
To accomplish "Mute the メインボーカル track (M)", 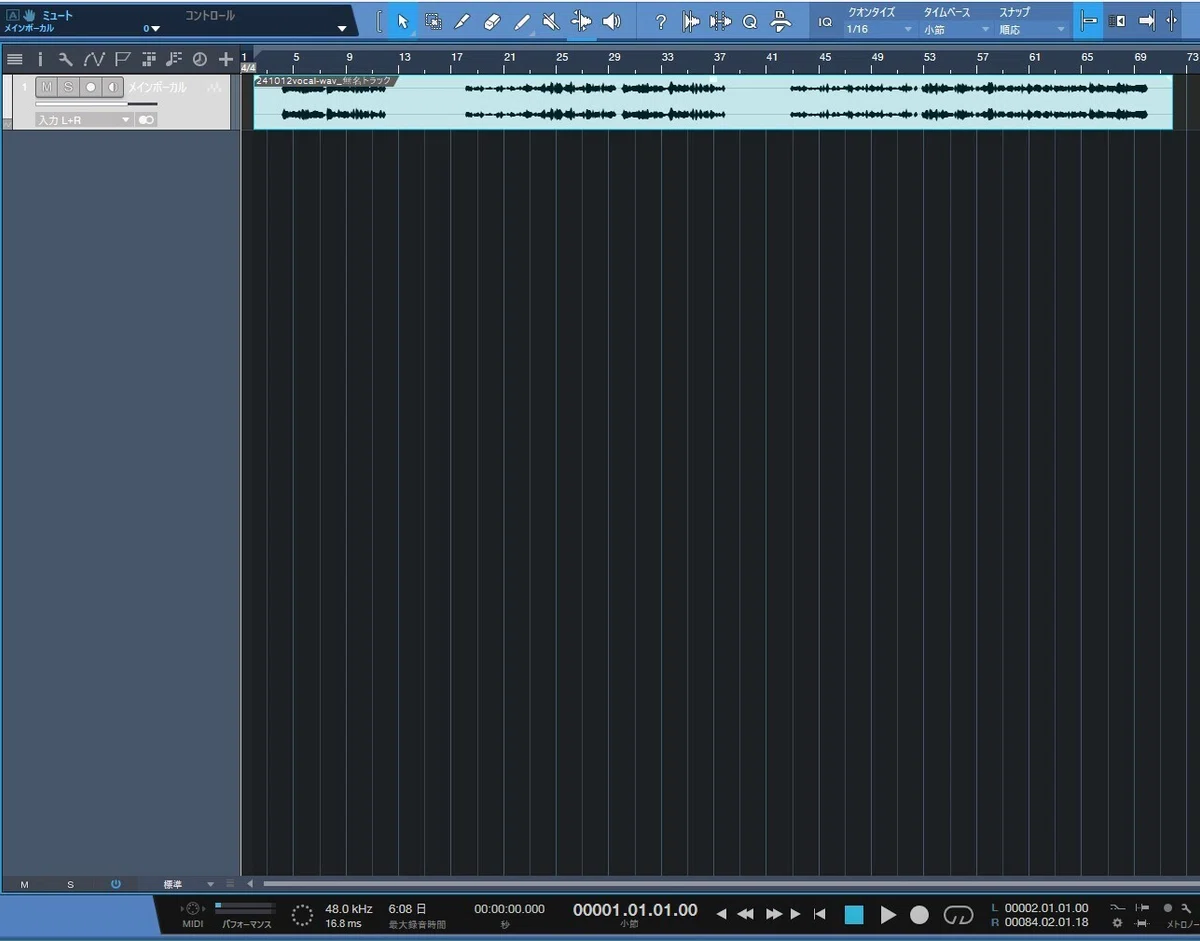I will point(46,87).
